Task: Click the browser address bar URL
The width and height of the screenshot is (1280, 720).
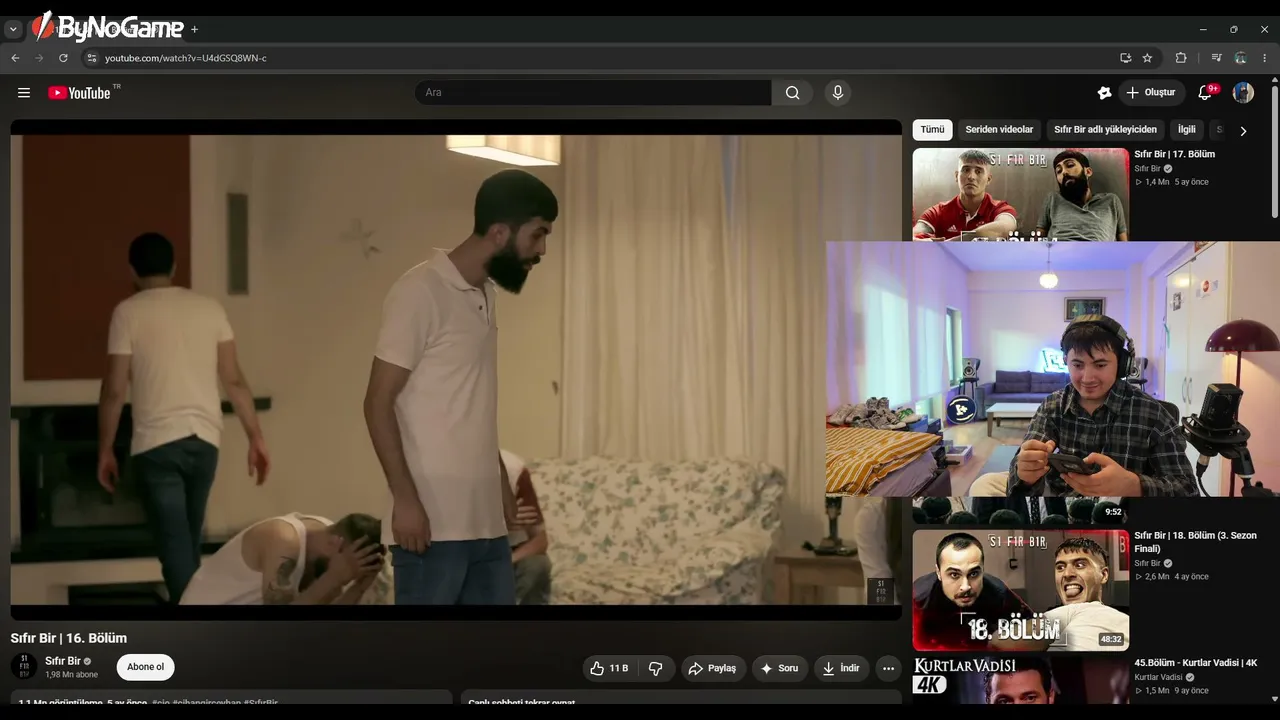Action: [186, 58]
